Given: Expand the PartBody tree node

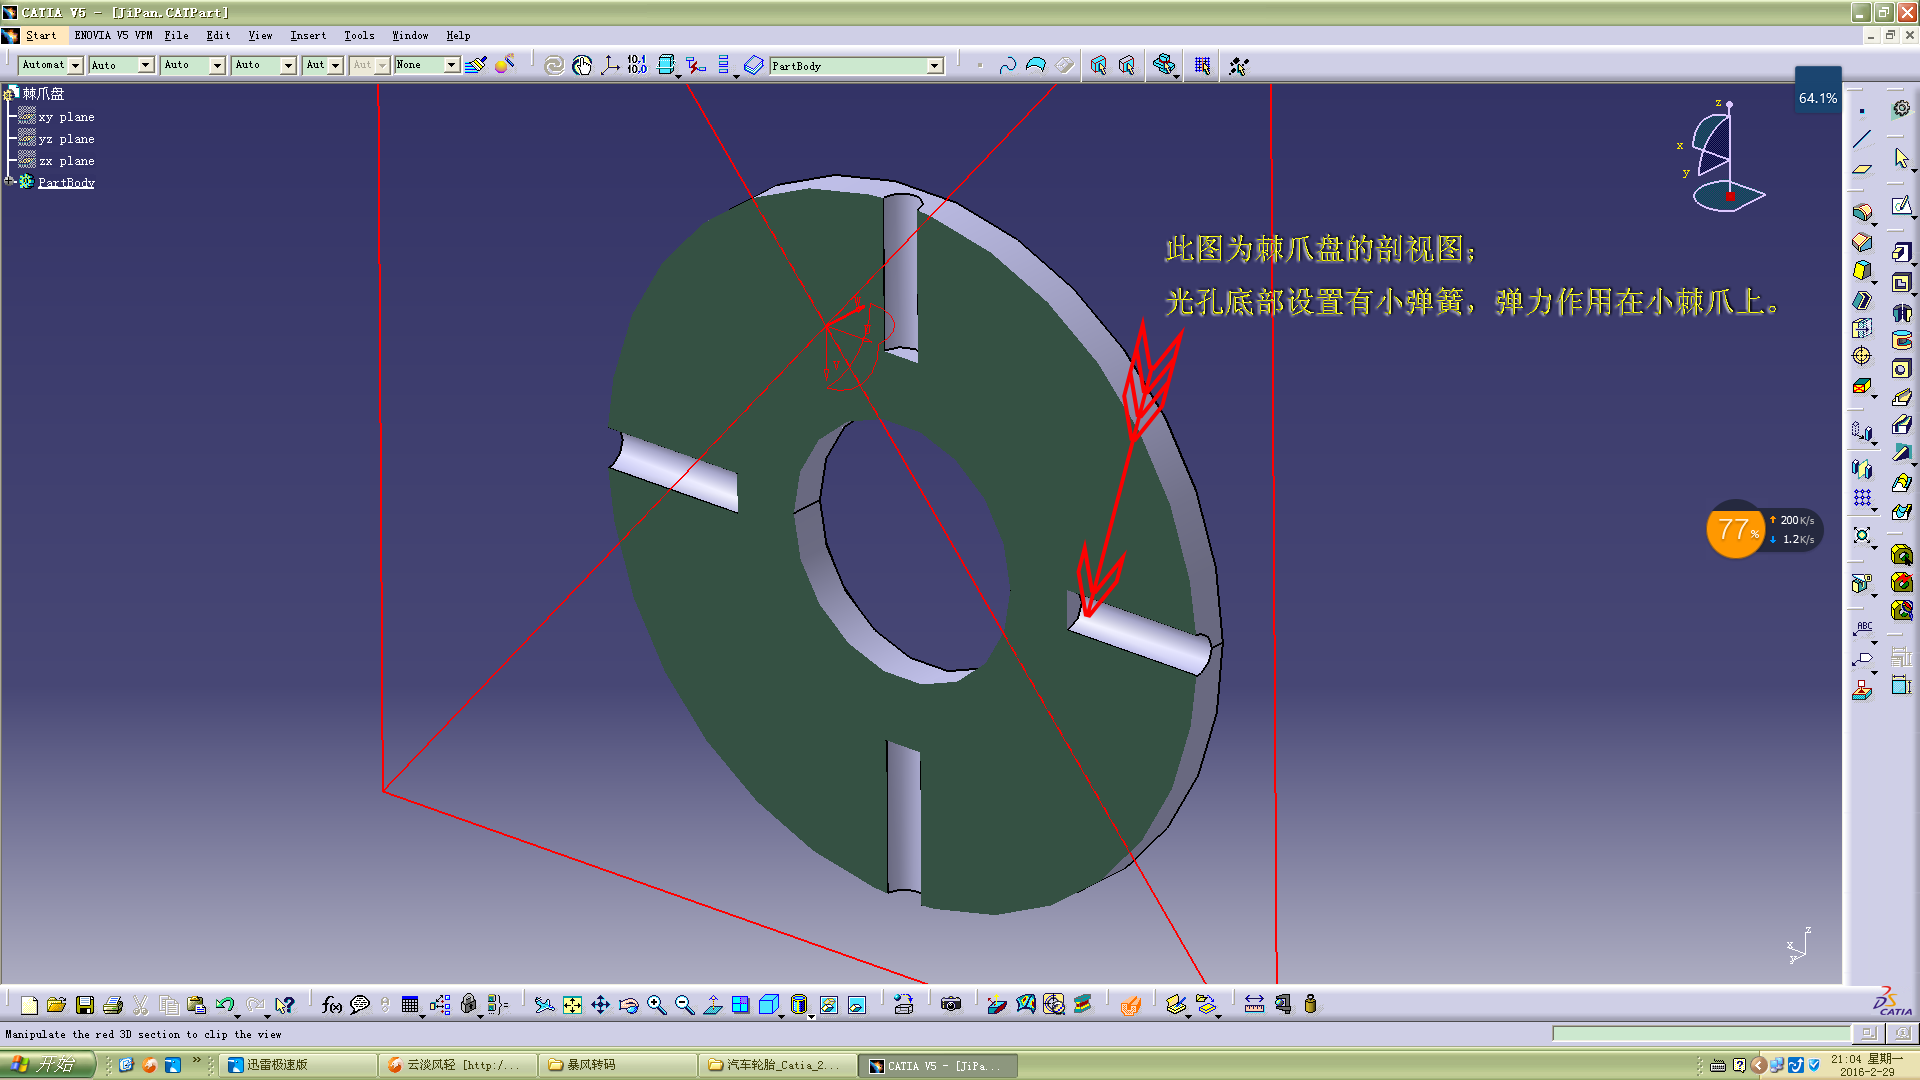Looking at the screenshot, I should (10, 182).
